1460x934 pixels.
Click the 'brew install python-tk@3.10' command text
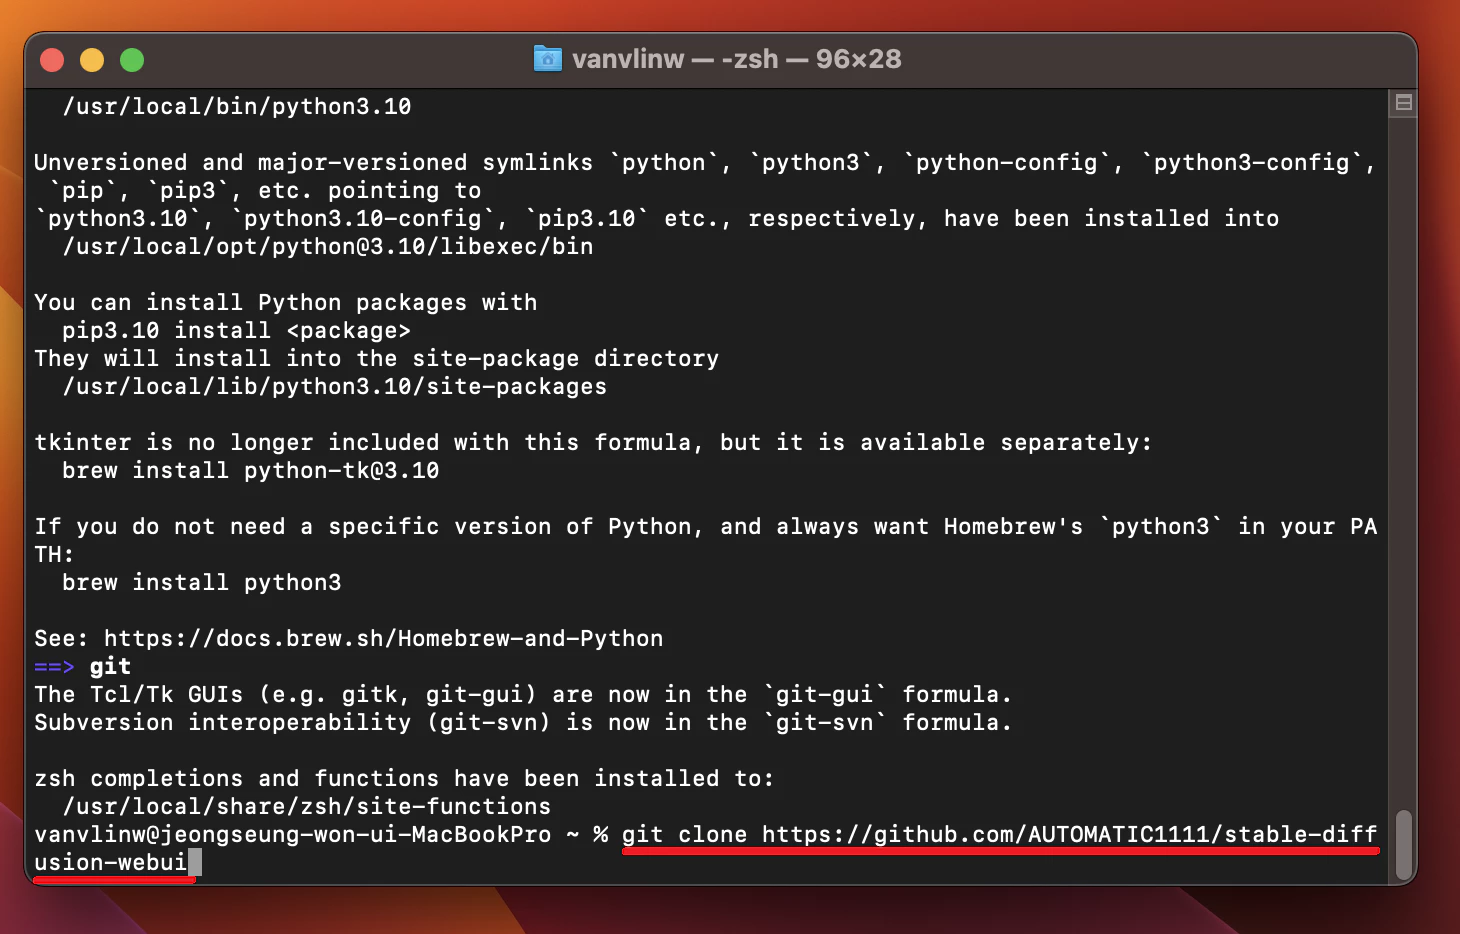[x=251, y=470]
